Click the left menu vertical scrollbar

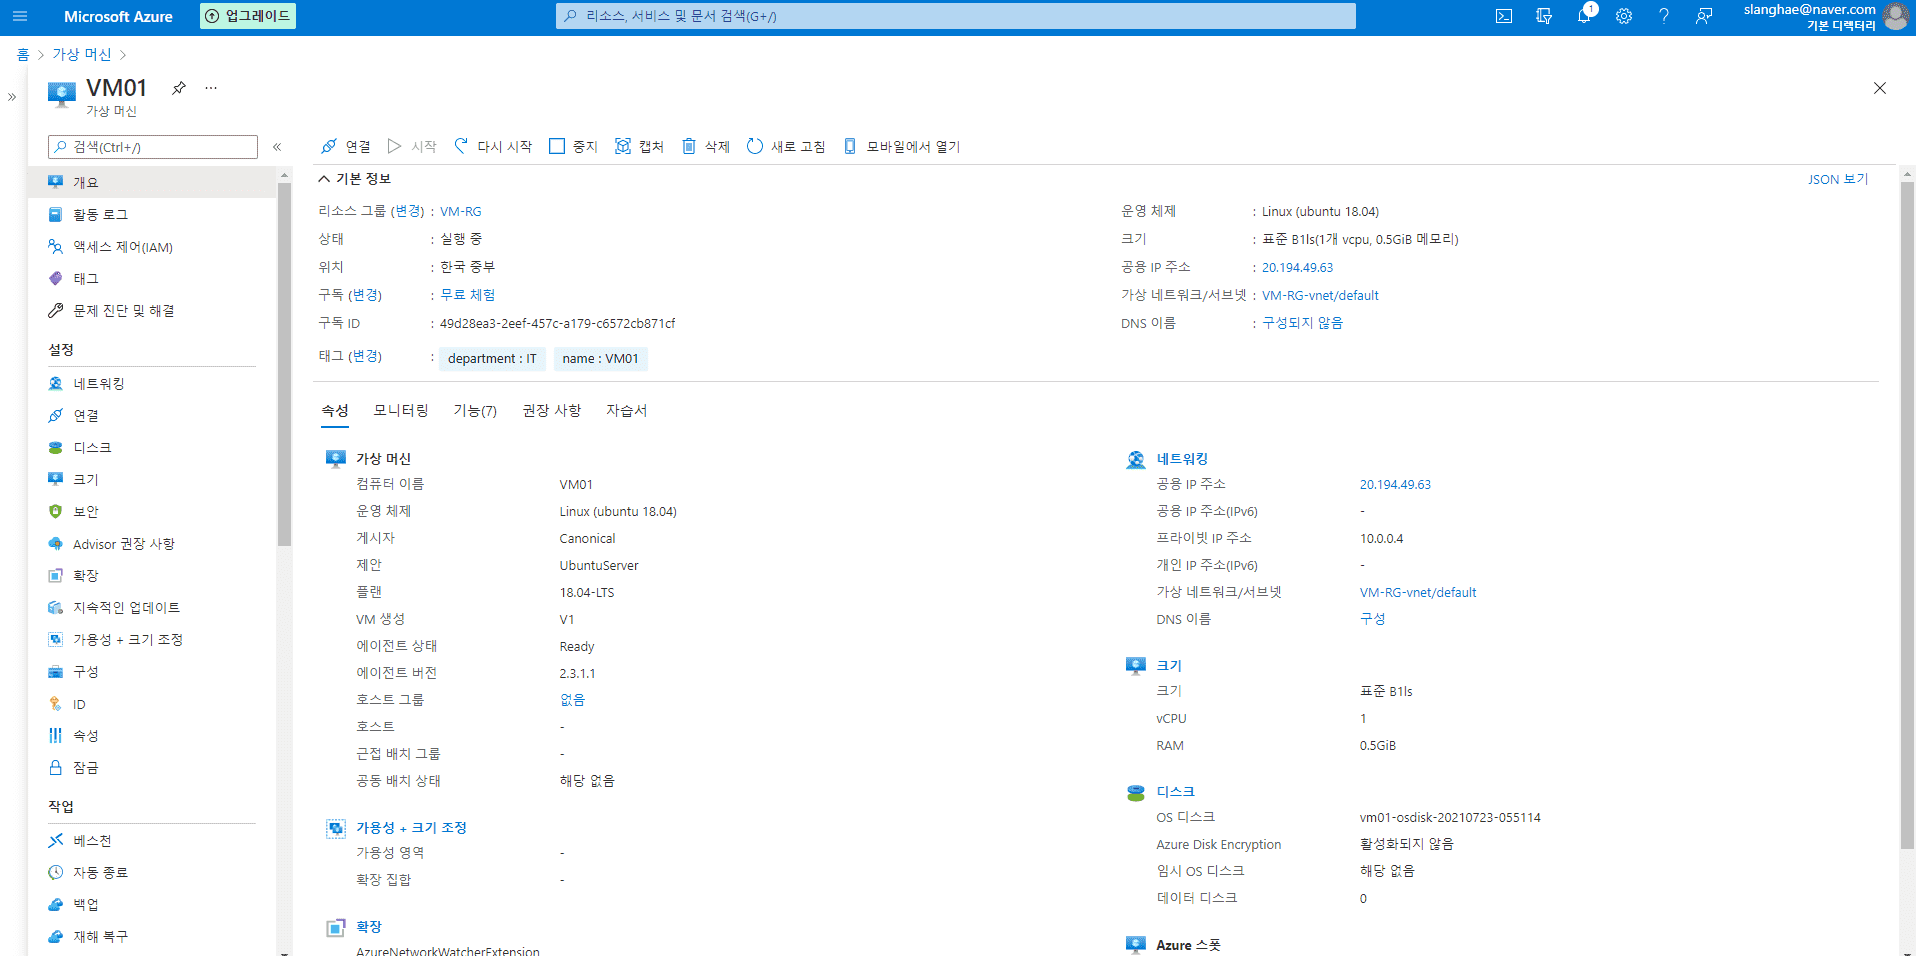pos(285,364)
